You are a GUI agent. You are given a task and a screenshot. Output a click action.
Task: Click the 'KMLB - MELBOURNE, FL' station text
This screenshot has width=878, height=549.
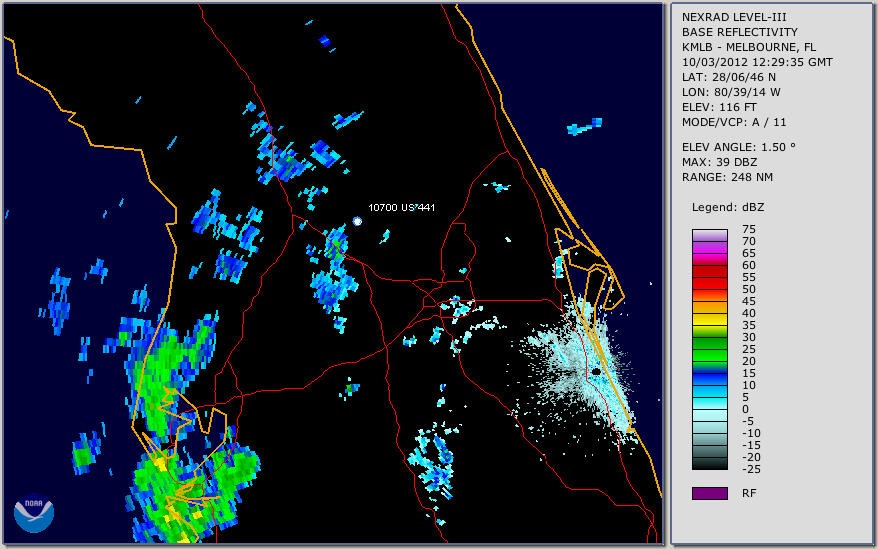click(x=749, y=47)
